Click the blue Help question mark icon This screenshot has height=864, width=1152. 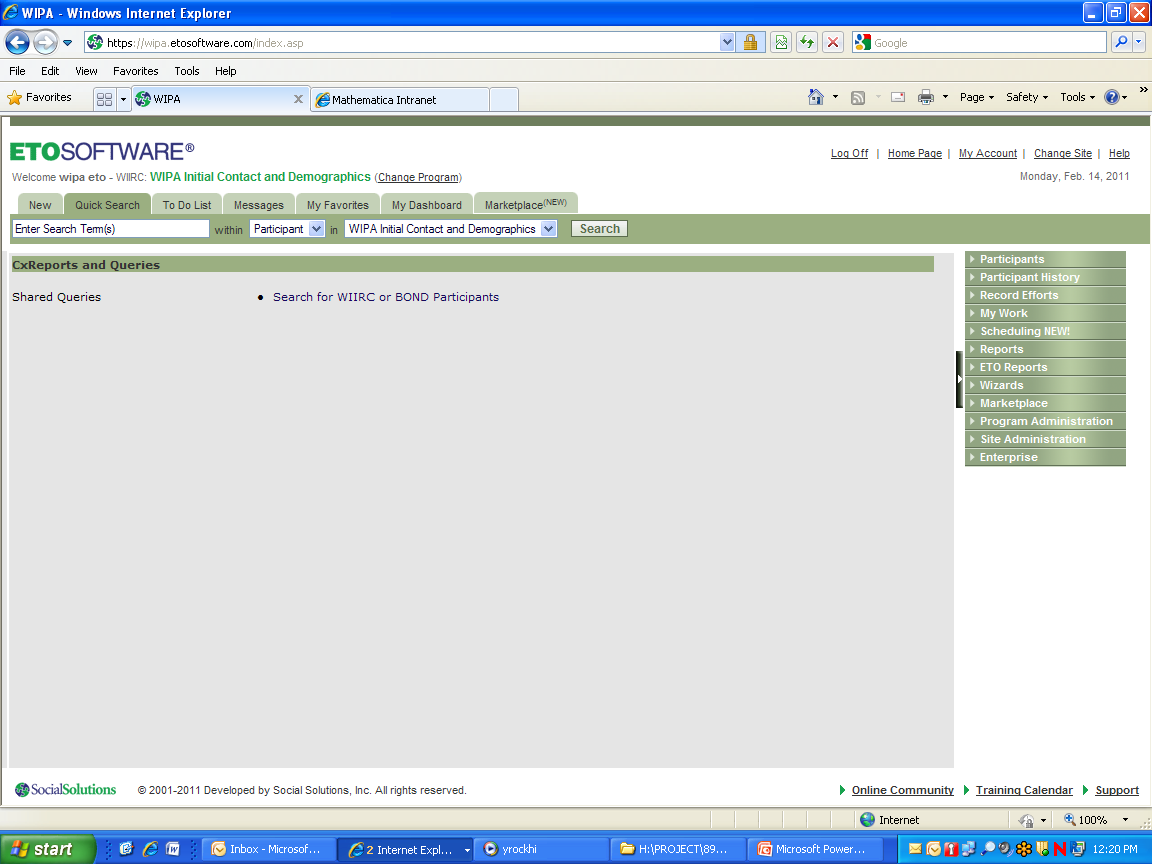coord(1112,97)
